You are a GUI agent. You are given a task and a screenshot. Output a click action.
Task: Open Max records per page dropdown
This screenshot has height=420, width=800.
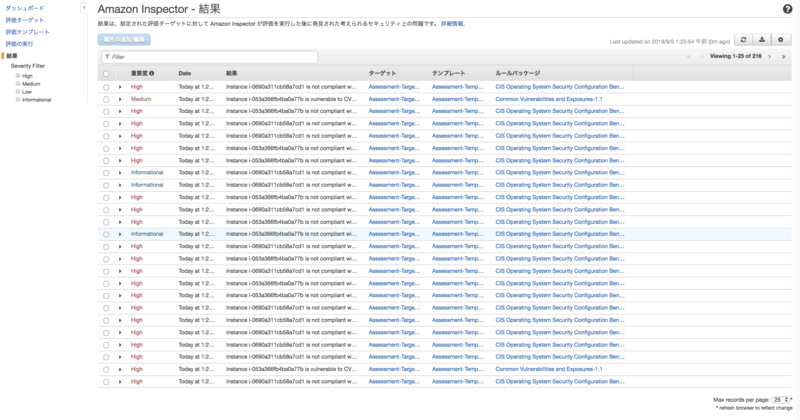coord(781,400)
